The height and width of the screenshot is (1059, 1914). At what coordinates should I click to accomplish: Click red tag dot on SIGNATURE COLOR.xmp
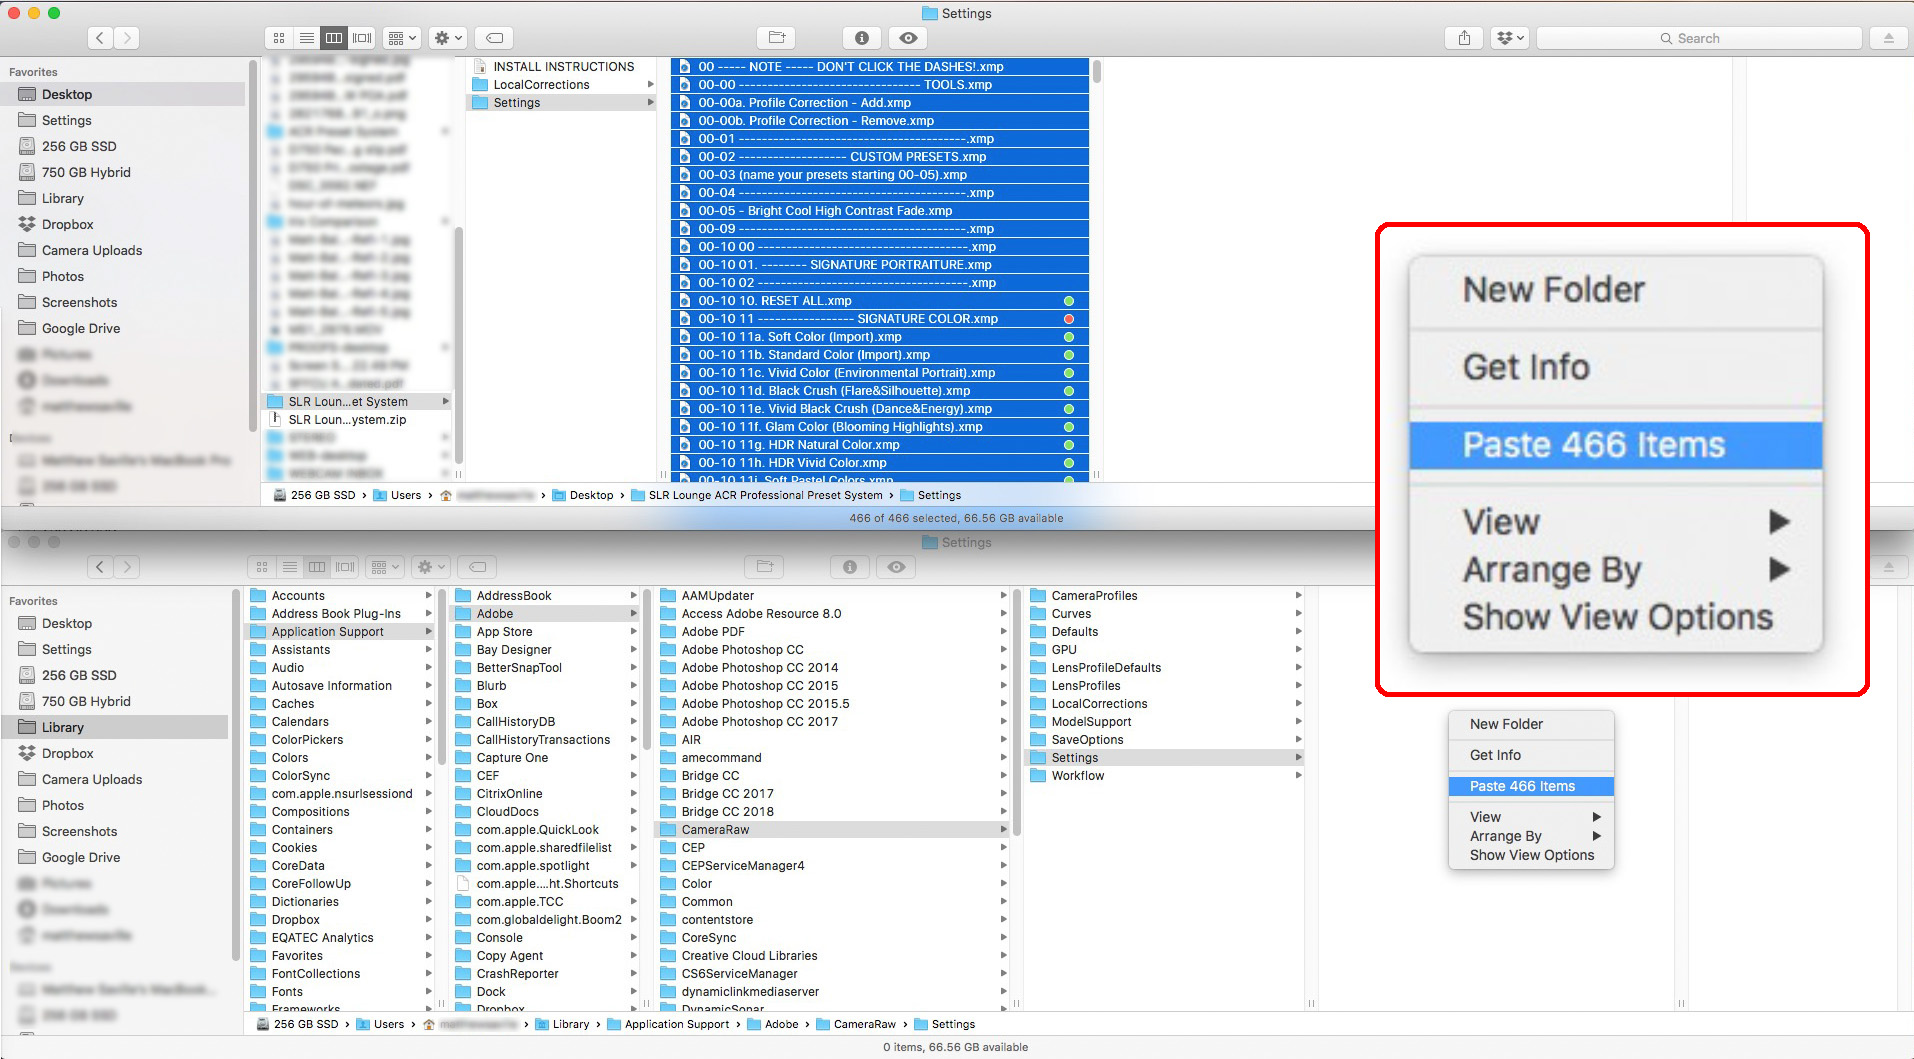coord(1069,319)
